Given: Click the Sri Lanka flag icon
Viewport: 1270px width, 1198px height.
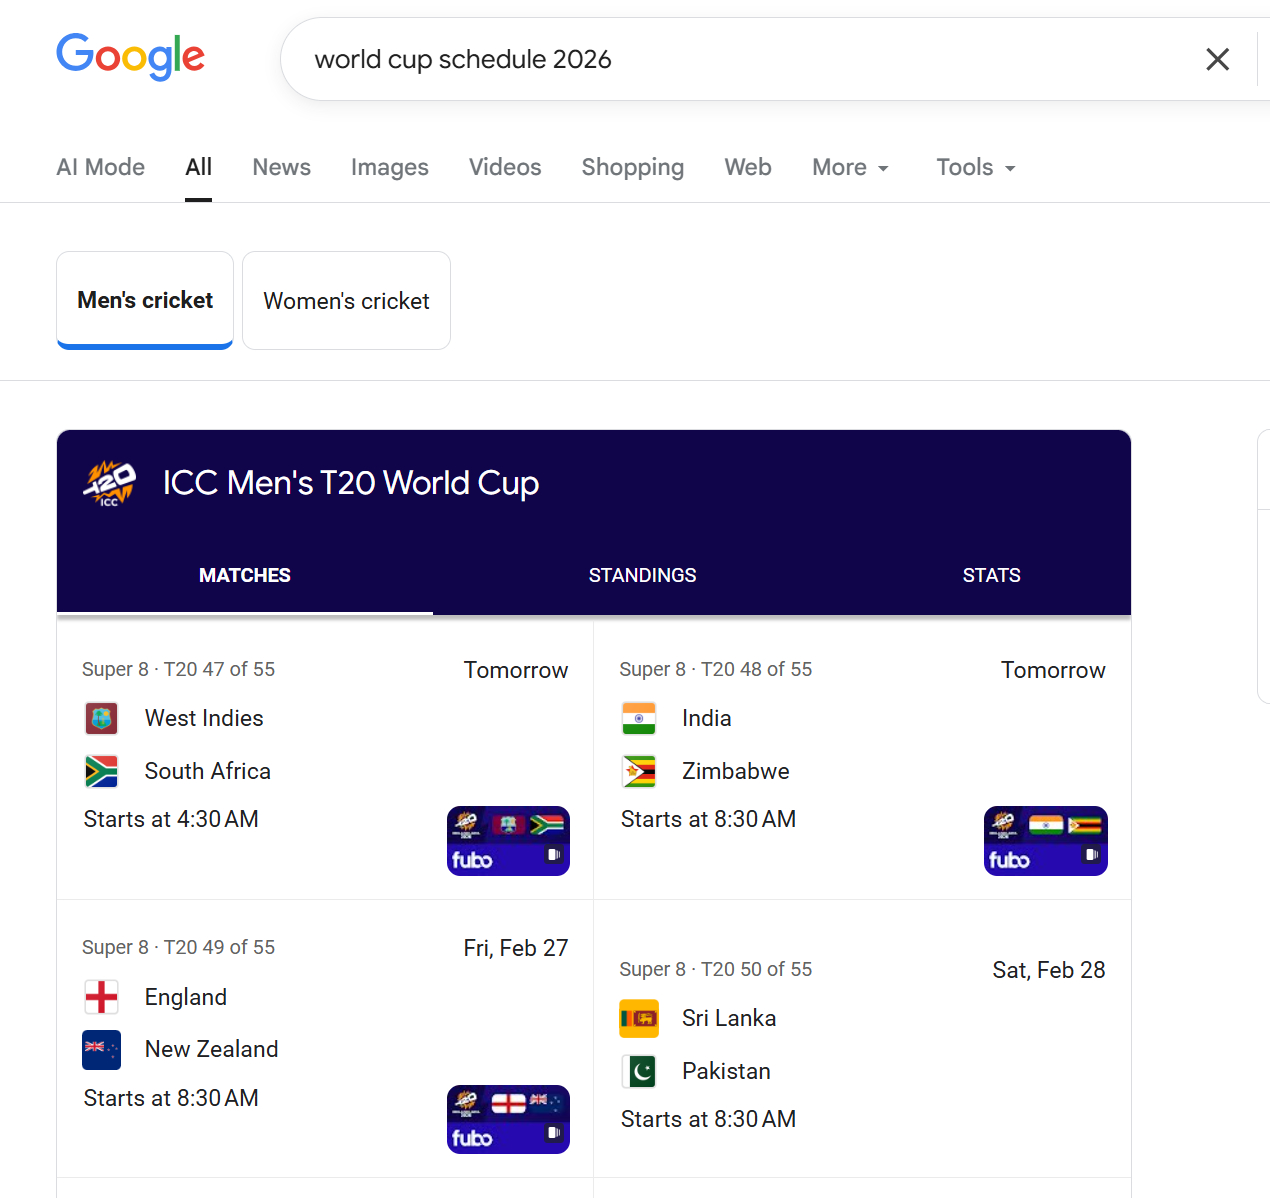Looking at the screenshot, I should (639, 1018).
